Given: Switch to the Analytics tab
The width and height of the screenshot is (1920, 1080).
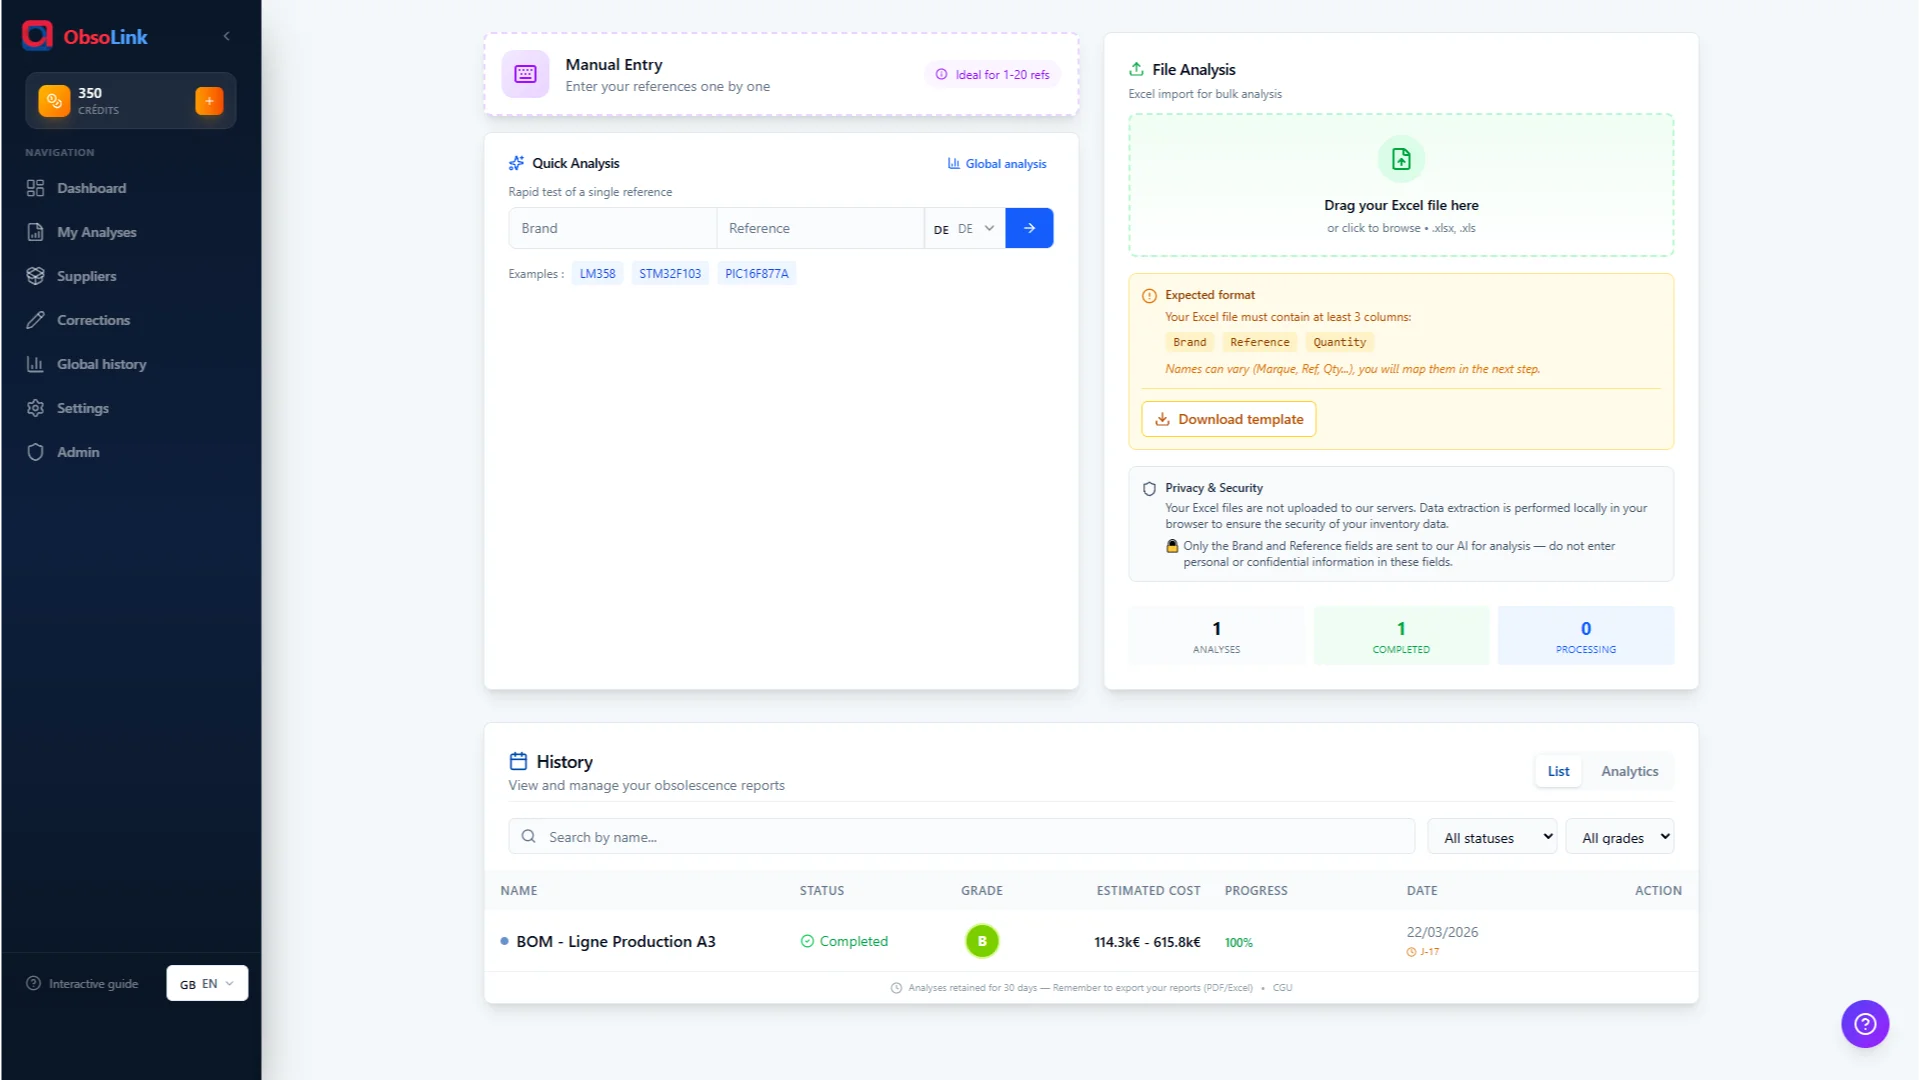Looking at the screenshot, I should 1629,771.
